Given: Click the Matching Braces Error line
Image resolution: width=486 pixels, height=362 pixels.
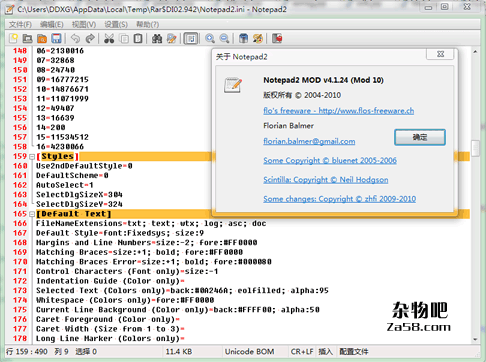Looking at the screenshot, I should pyautogui.click(x=154, y=262).
